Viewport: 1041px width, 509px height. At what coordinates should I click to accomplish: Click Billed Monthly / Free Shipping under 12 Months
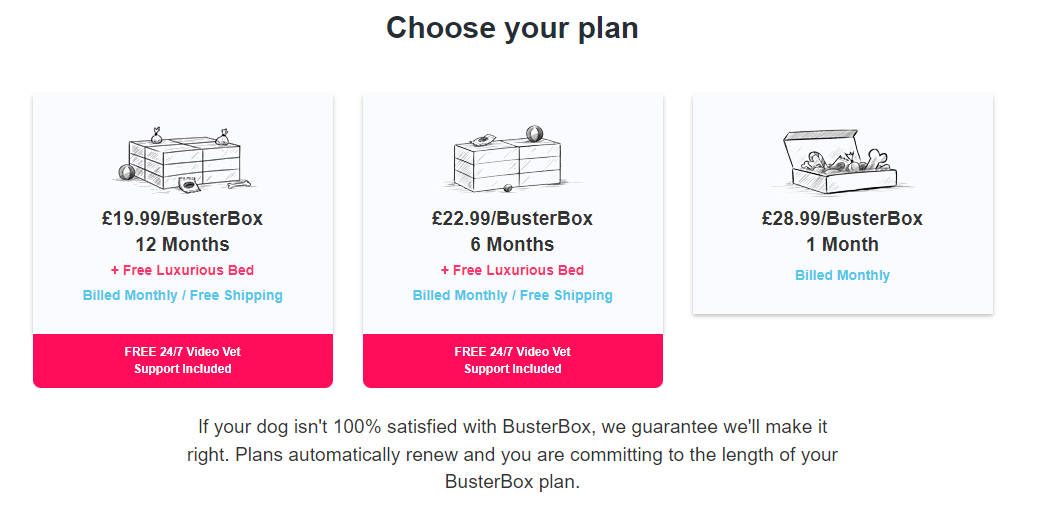pos(182,295)
